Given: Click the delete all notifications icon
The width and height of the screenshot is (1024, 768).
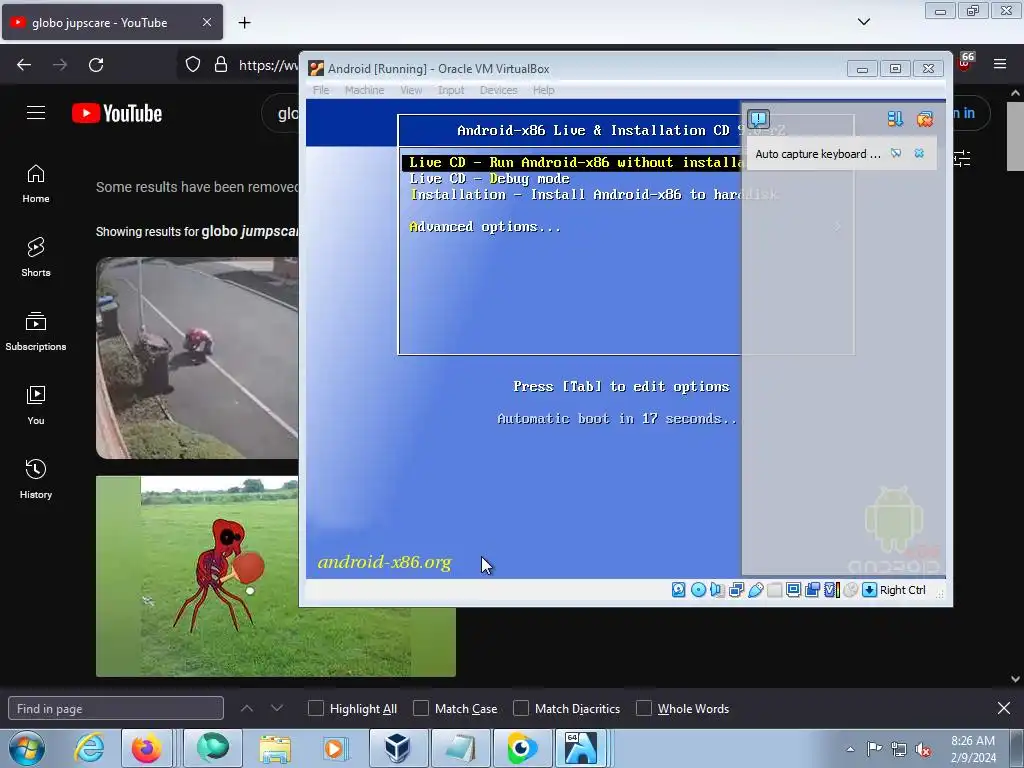Looking at the screenshot, I should tap(925, 119).
